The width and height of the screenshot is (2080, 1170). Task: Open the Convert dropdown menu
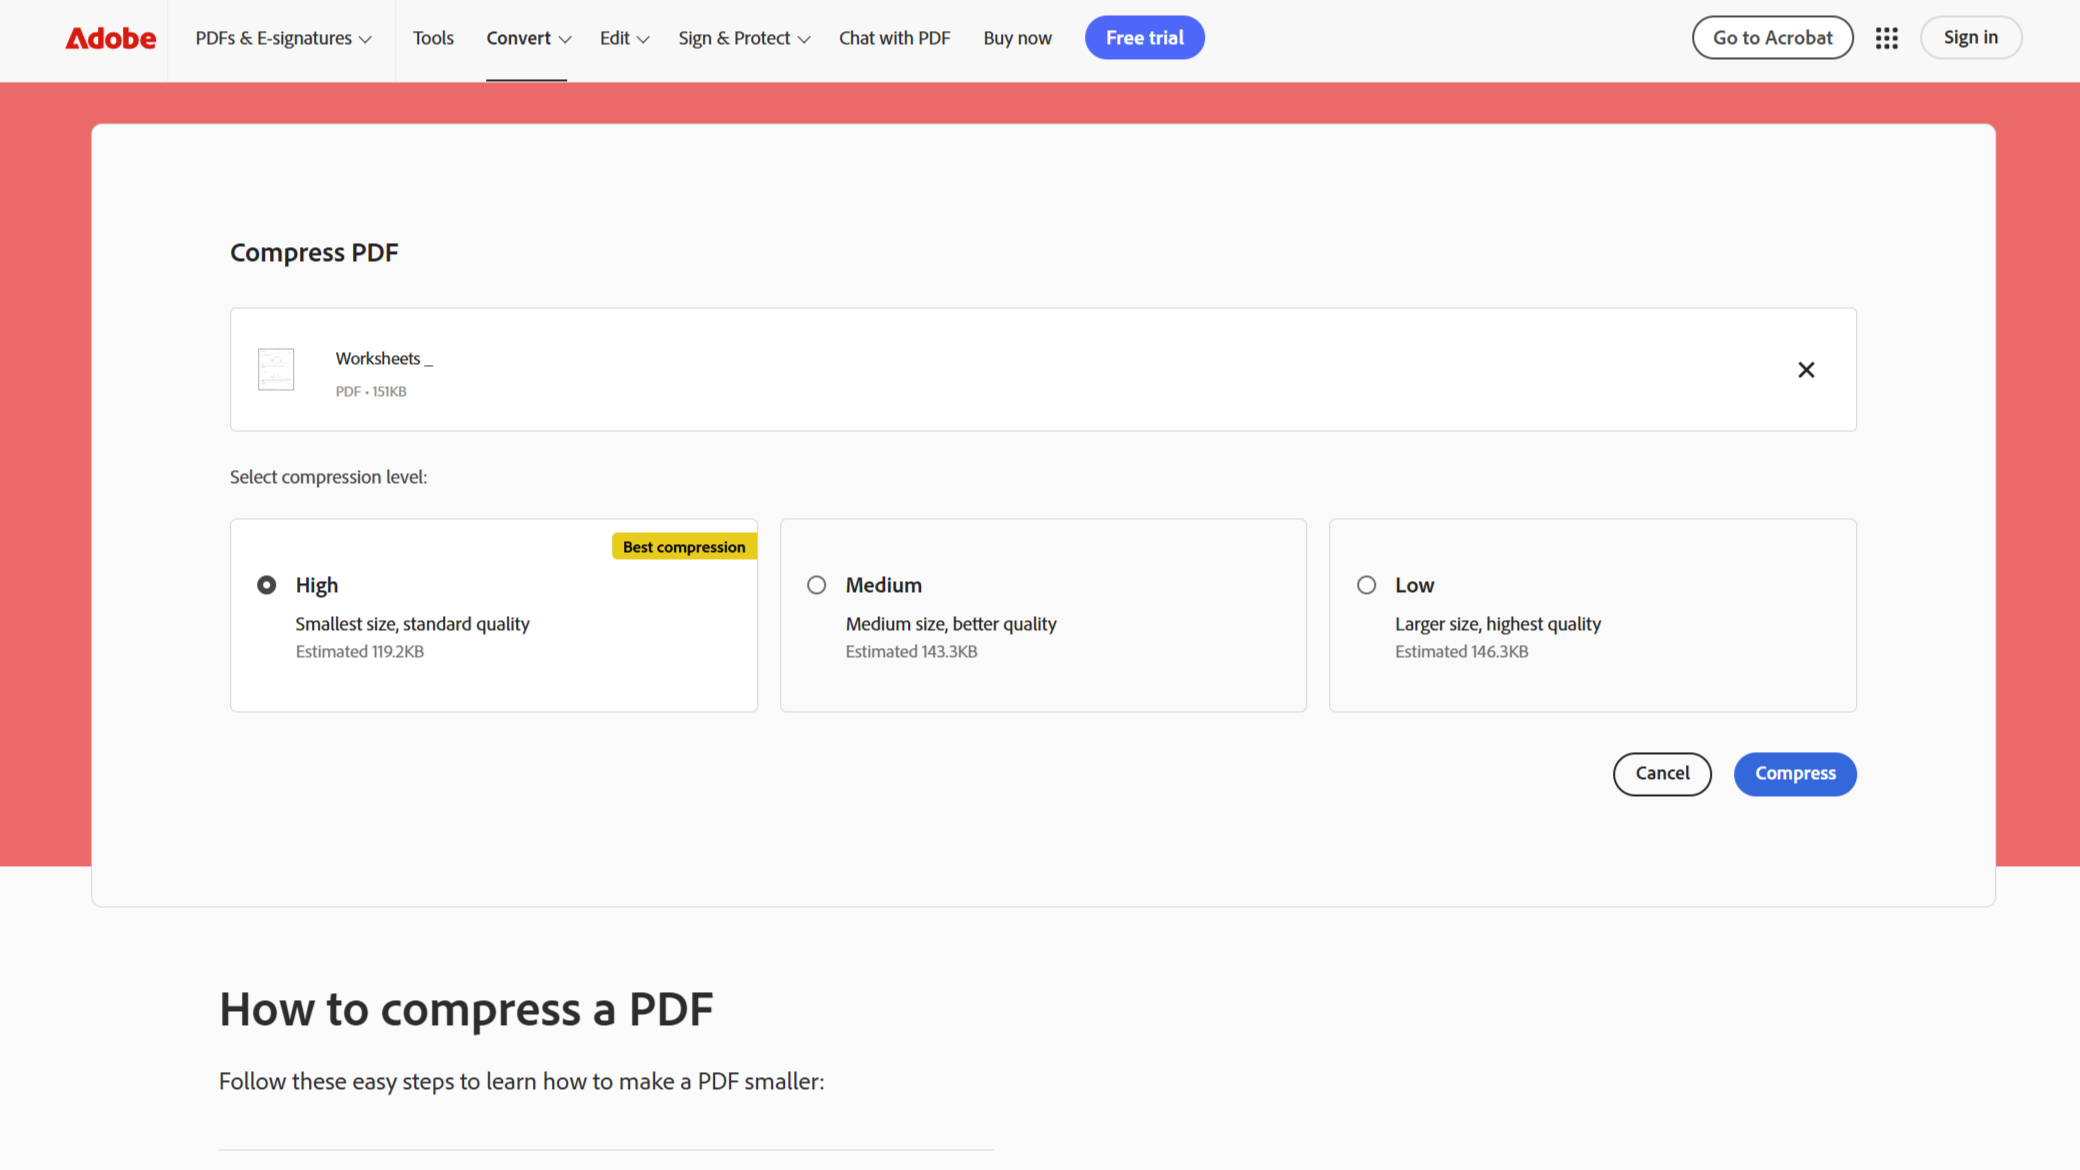[526, 37]
